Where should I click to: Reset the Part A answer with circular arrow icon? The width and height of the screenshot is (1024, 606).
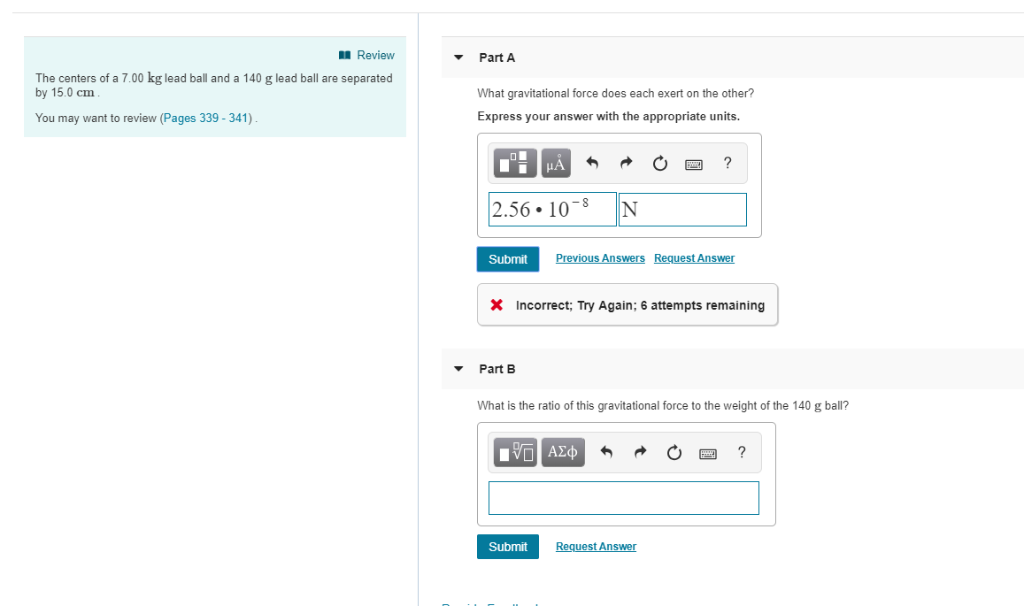(x=659, y=163)
